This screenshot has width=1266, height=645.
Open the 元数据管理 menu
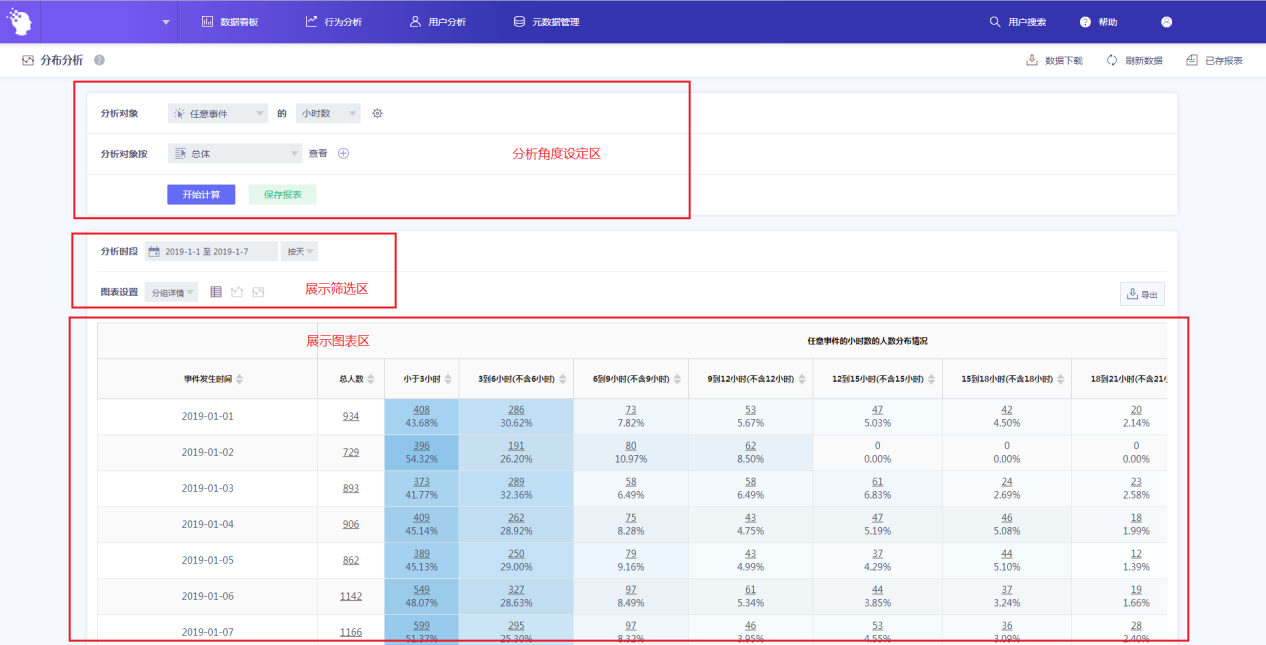pyautogui.click(x=546, y=22)
